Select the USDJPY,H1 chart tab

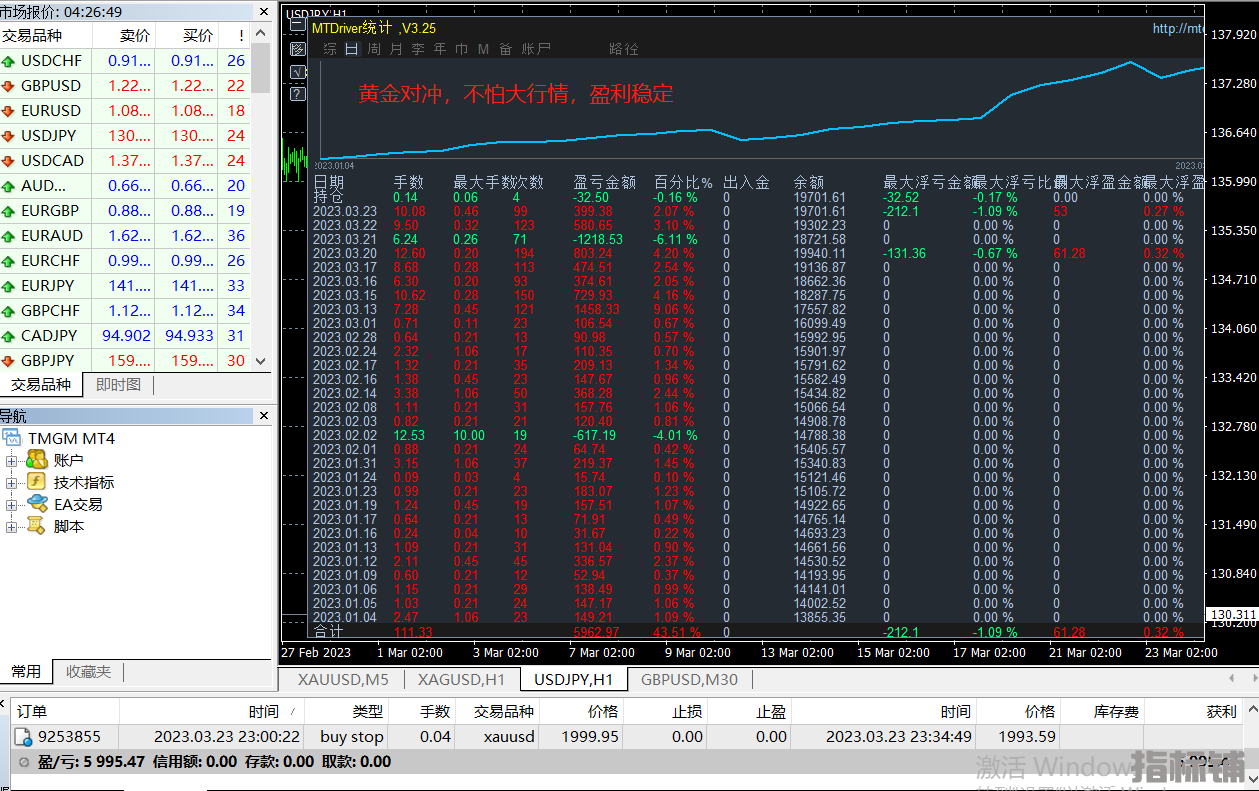tap(574, 680)
